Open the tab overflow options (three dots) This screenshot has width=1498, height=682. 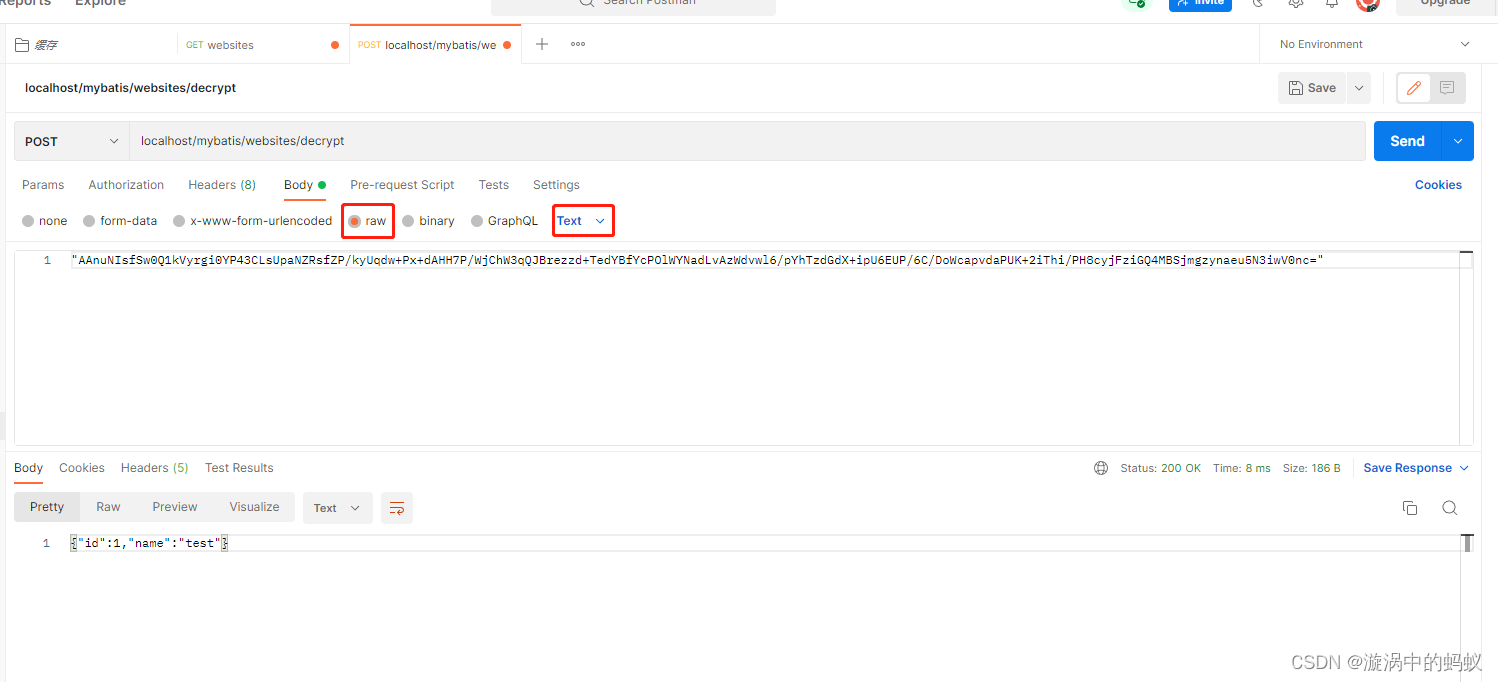578,44
